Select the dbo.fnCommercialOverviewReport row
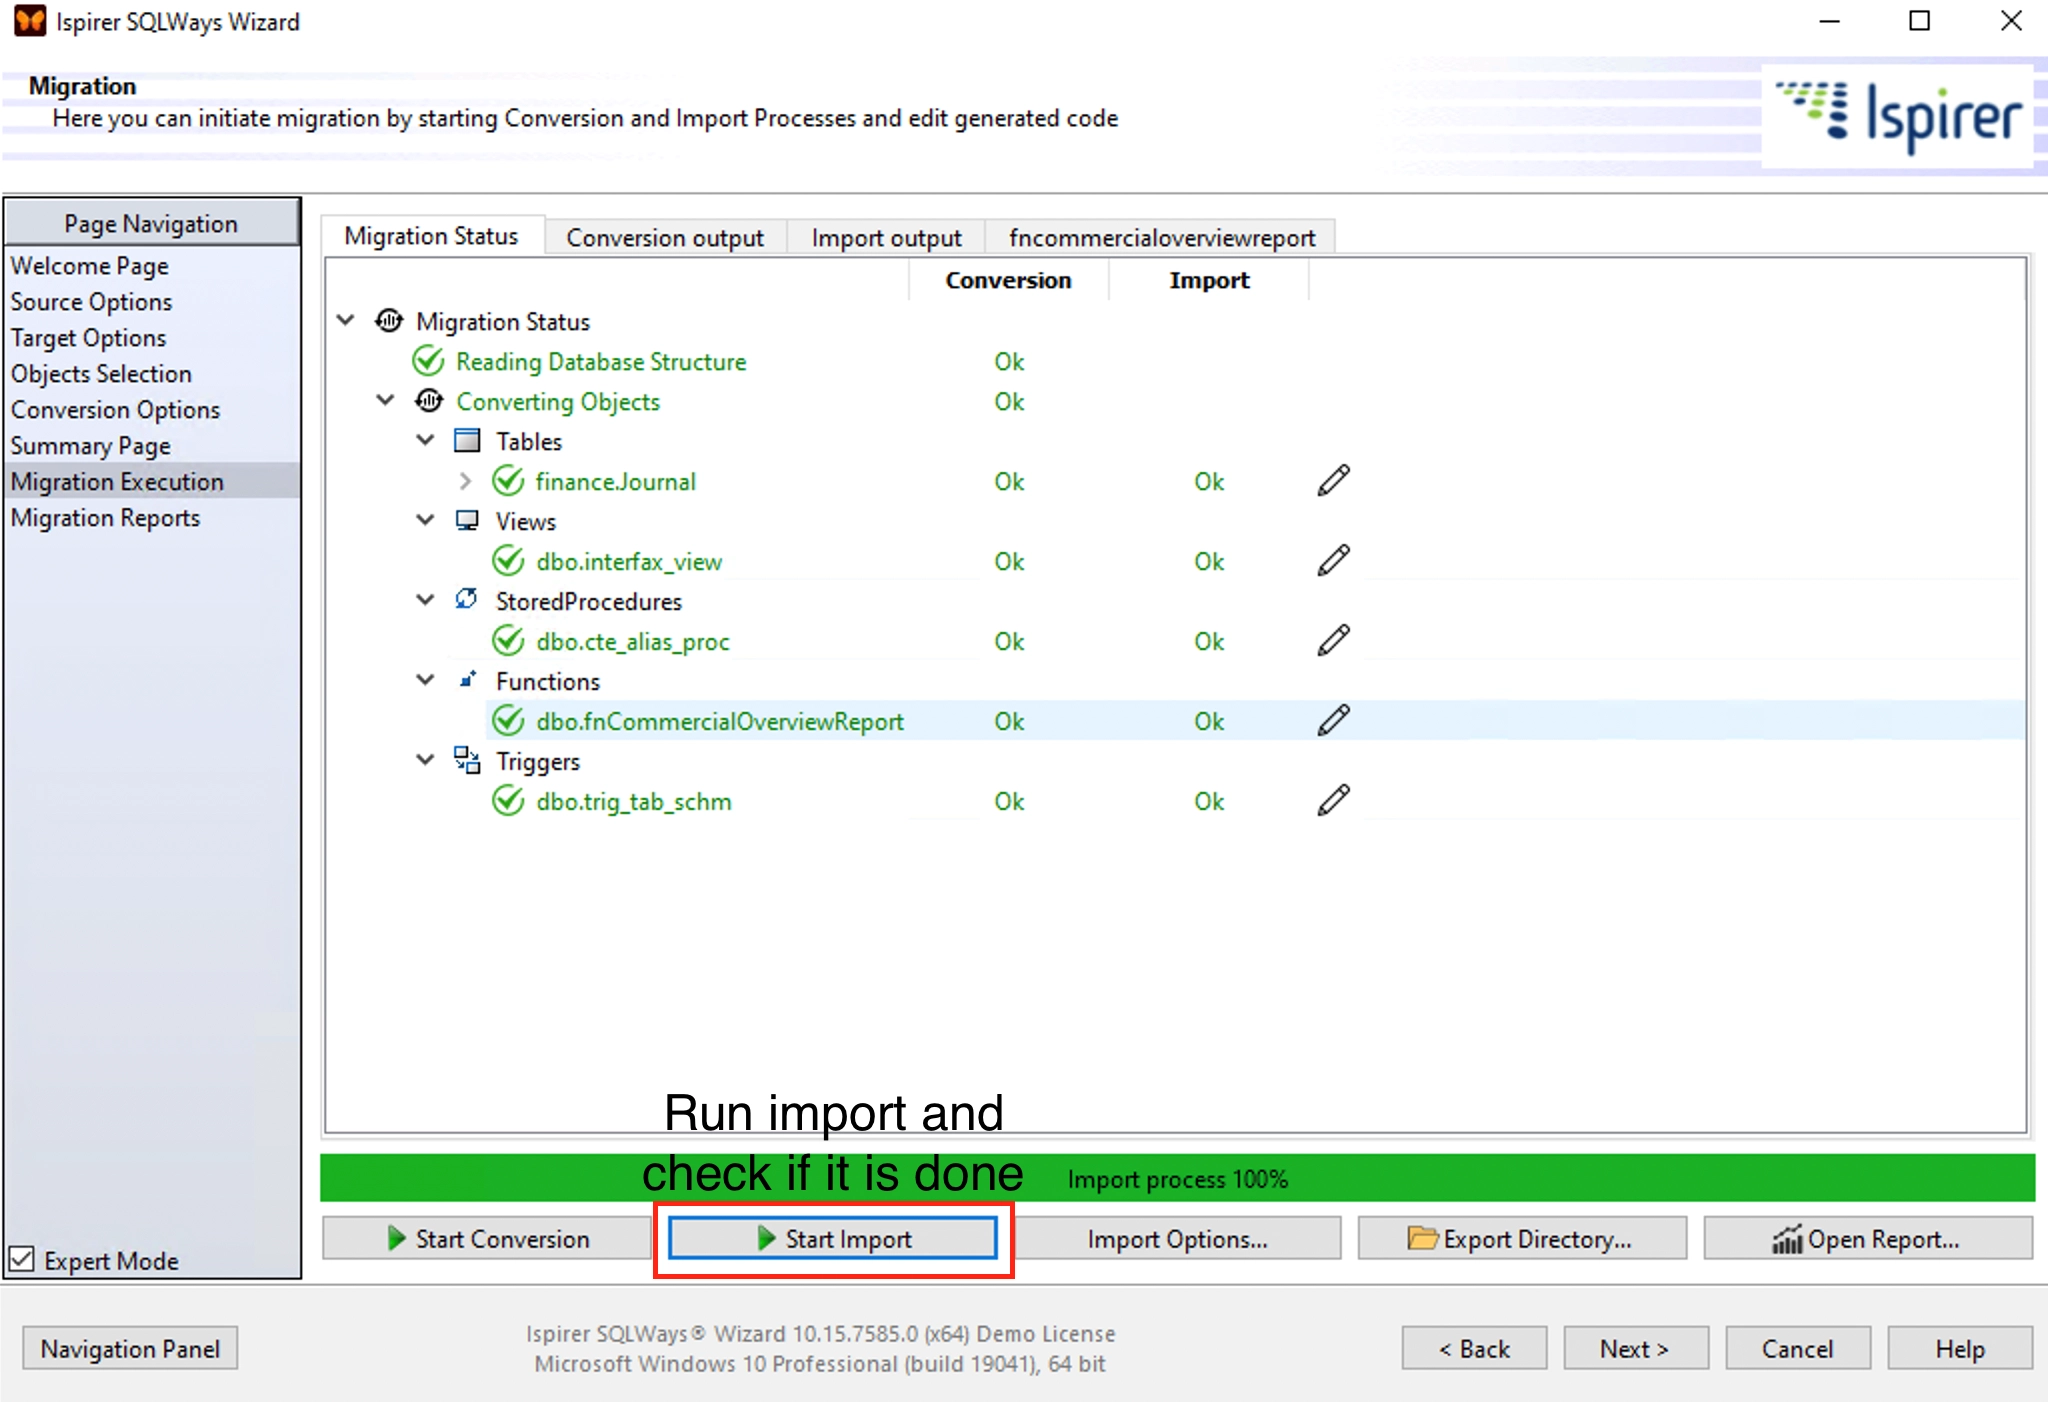The width and height of the screenshot is (2048, 1402). click(x=1255, y=721)
